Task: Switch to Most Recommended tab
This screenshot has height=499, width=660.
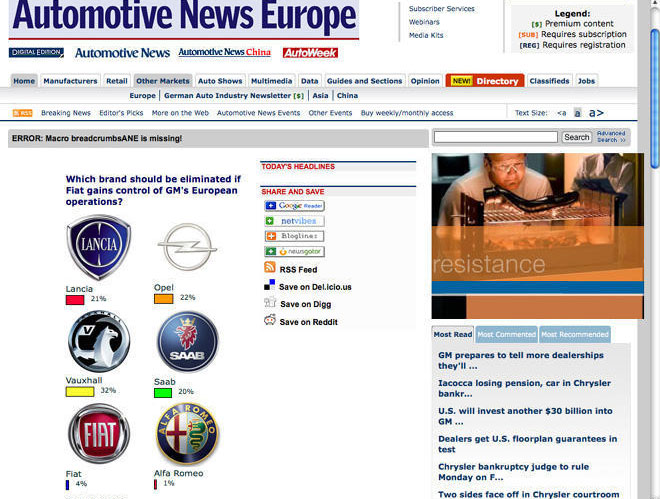Action: [575, 334]
